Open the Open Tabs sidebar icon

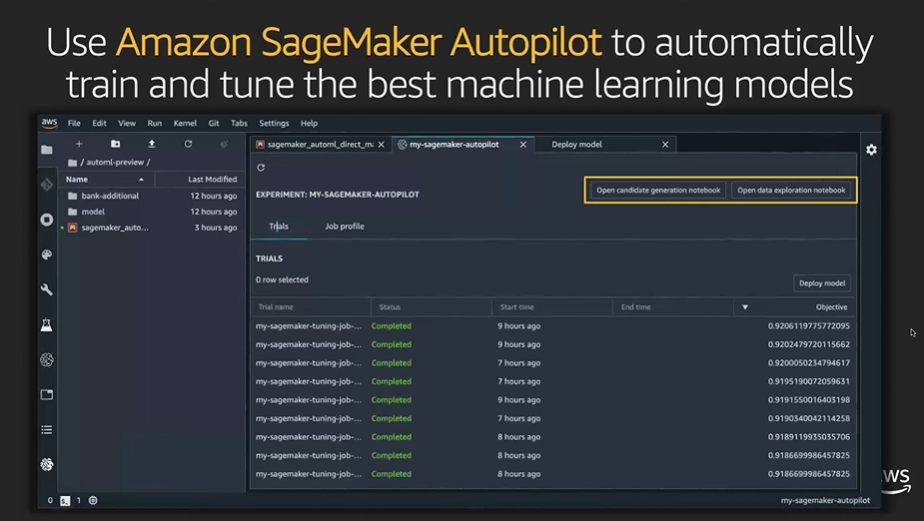pyautogui.click(x=47, y=394)
